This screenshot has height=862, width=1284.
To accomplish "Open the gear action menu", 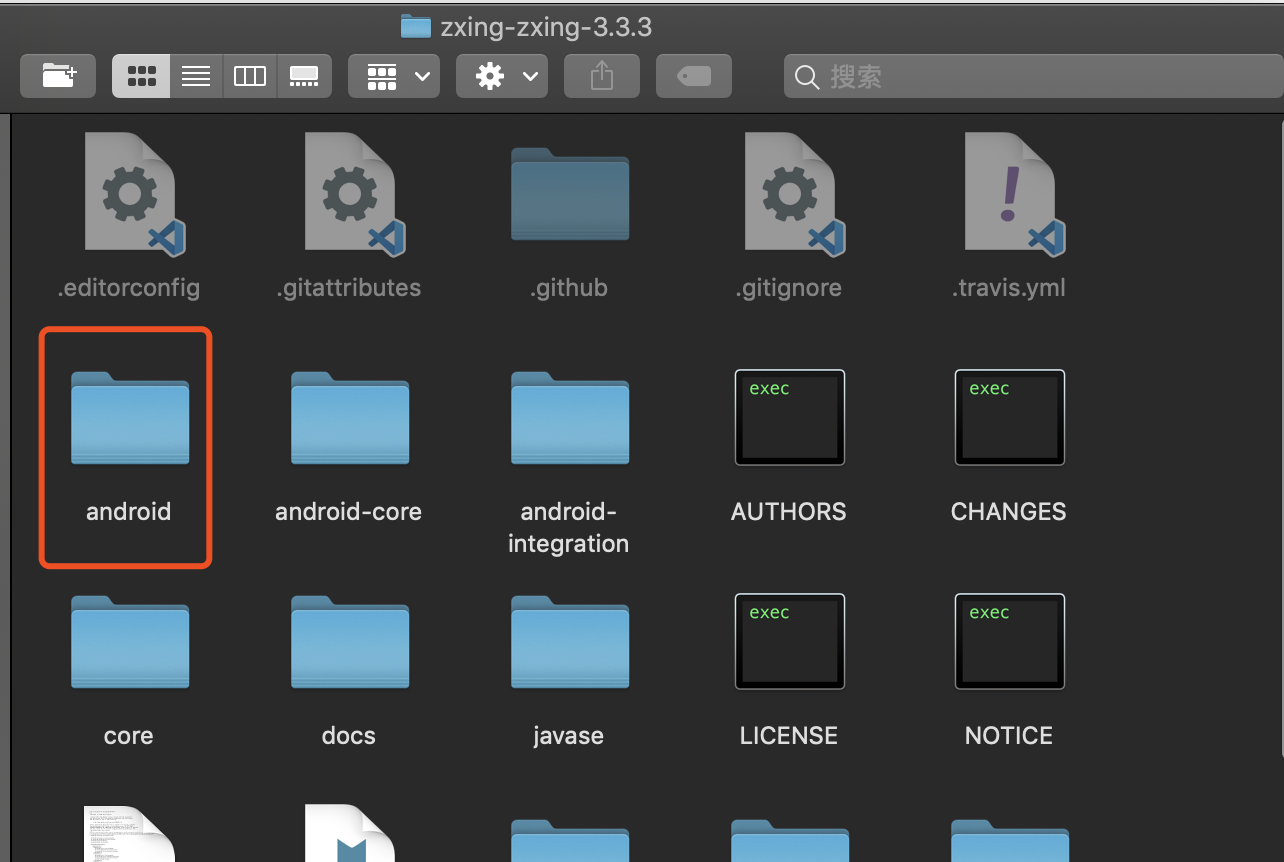I will (x=502, y=76).
